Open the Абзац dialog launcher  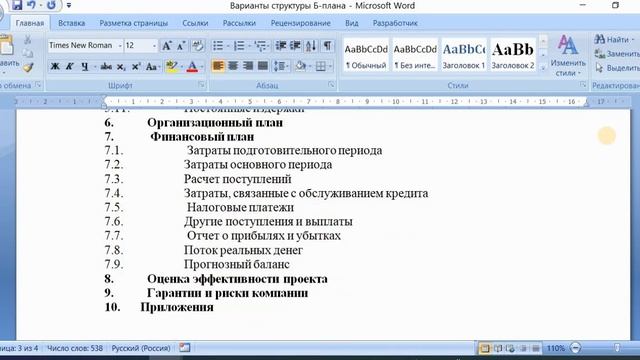pos(331,85)
